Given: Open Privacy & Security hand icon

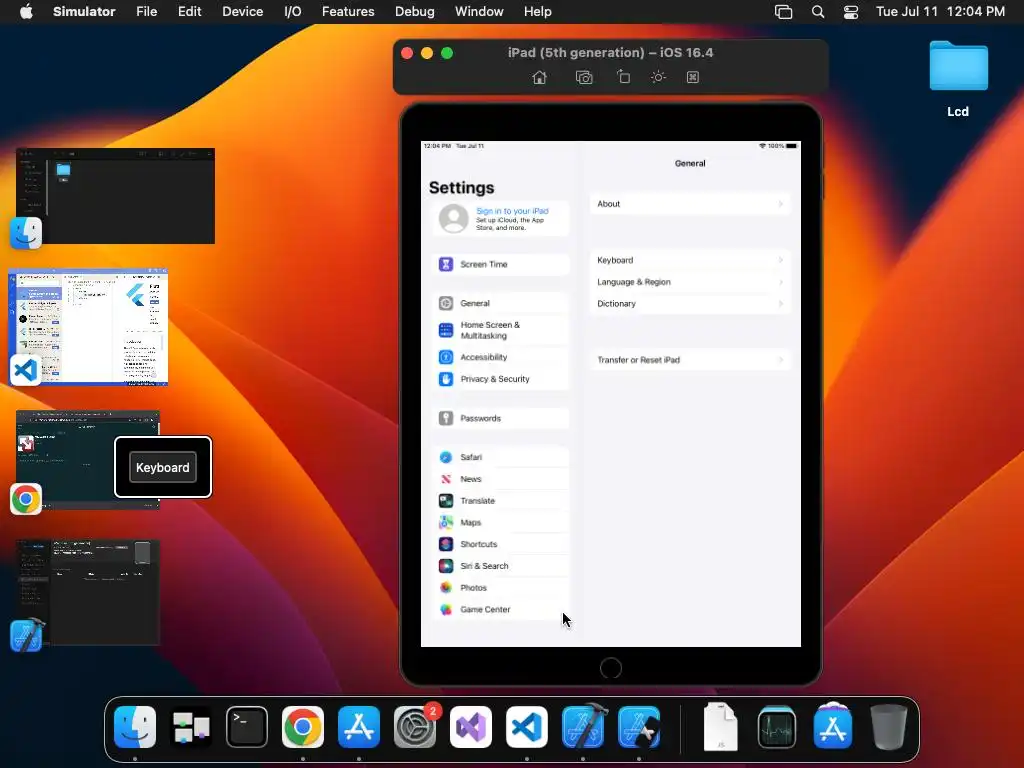Looking at the screenshot, I should [446, 379].
